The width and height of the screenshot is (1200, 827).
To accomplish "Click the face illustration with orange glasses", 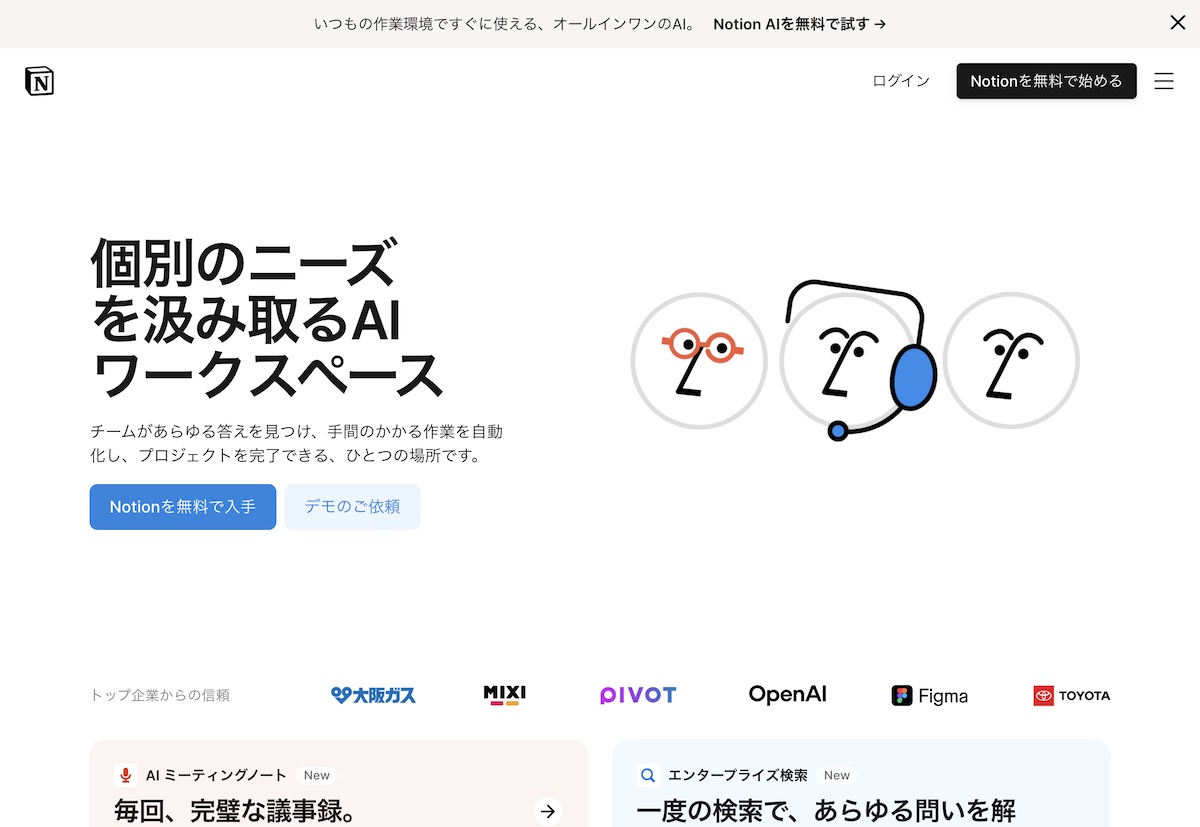I will 699,360.
